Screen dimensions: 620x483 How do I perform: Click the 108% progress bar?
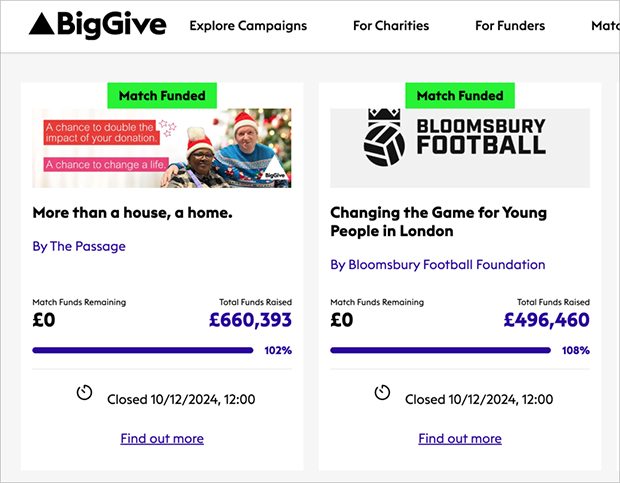(440, 350)
